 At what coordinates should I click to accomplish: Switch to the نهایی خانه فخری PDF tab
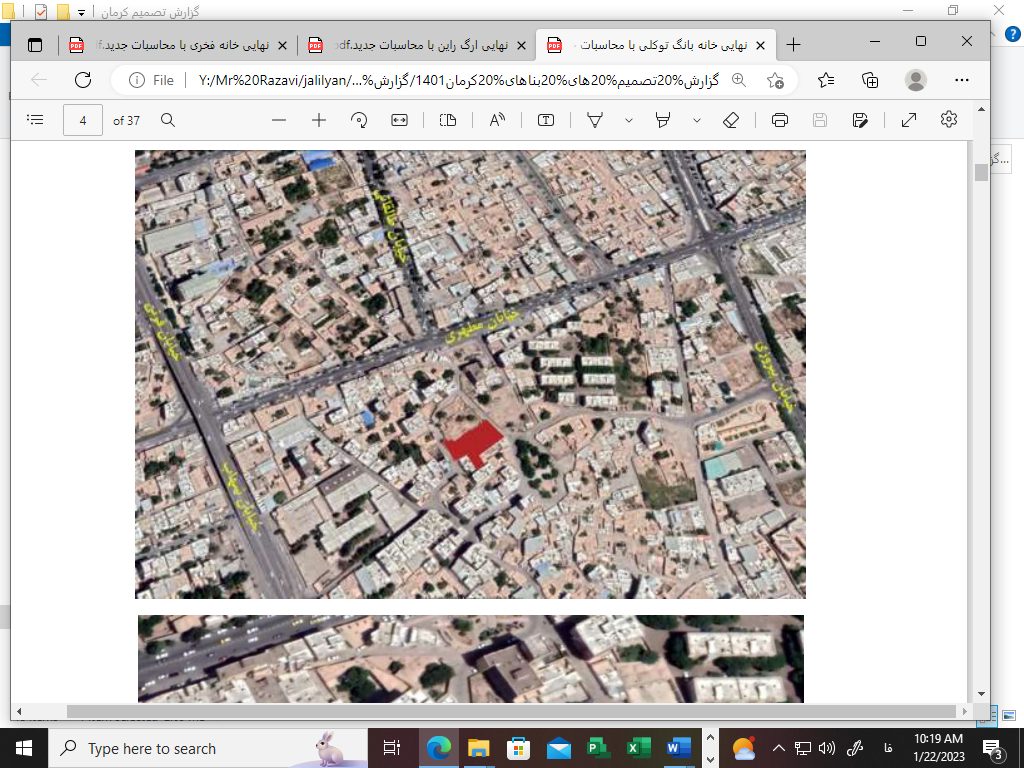(x=177, y=45)
